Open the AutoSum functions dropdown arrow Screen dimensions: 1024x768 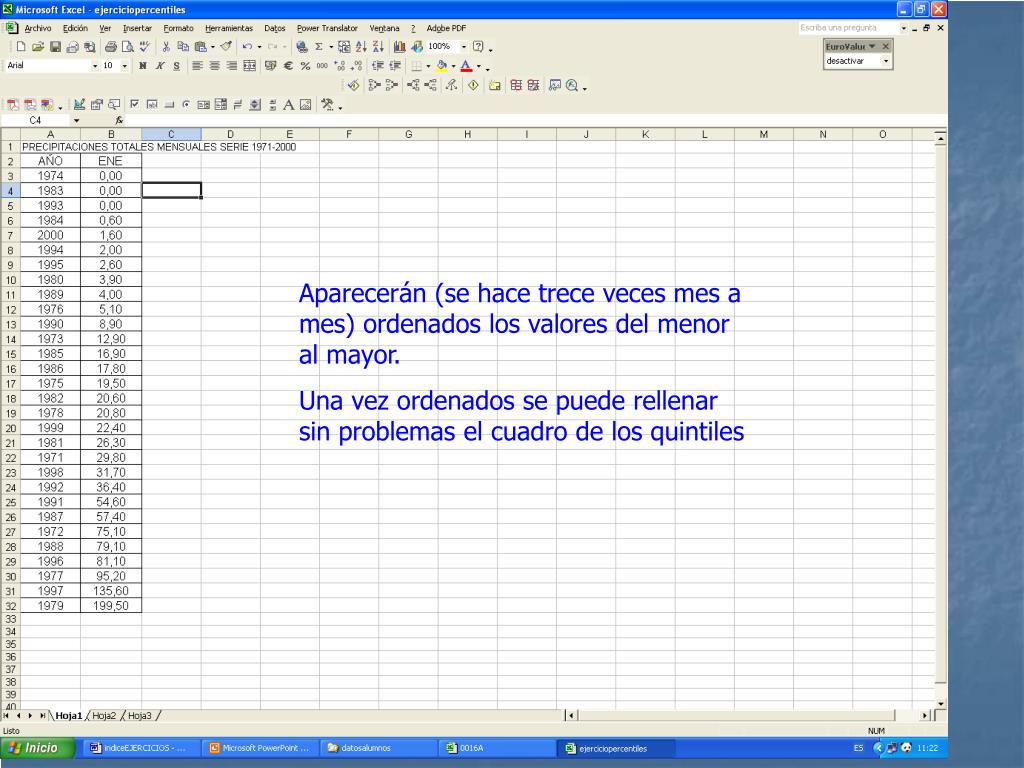[331, 47]
